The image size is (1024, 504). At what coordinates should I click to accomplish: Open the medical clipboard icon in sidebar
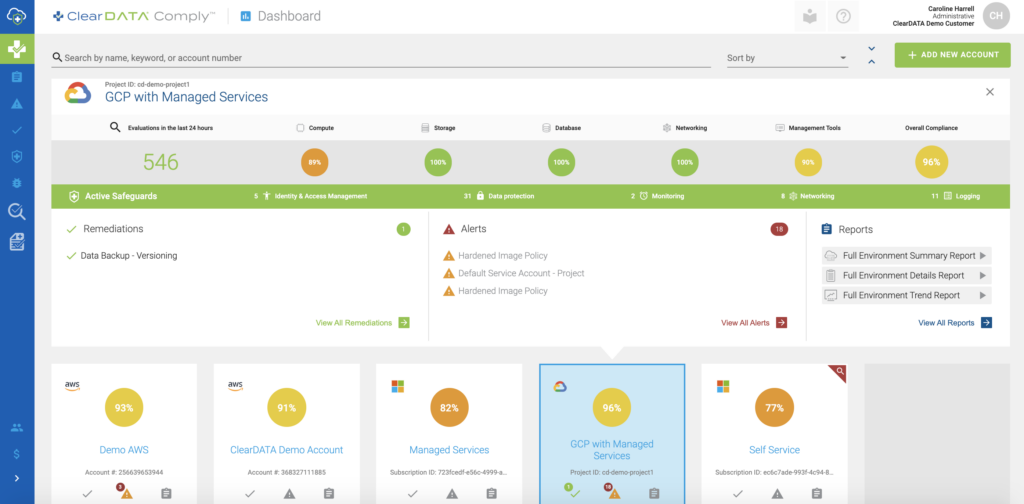[17, 242]
